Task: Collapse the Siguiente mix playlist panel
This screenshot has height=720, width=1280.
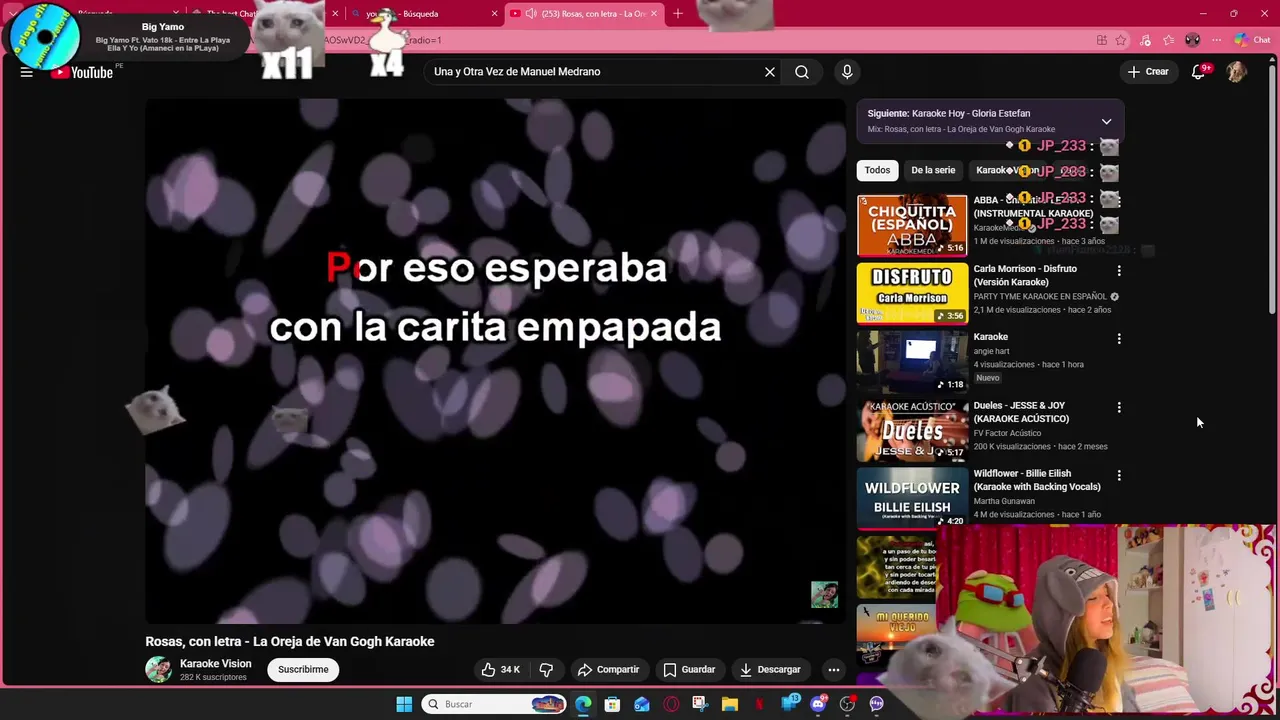Action: coord(1106,121)
